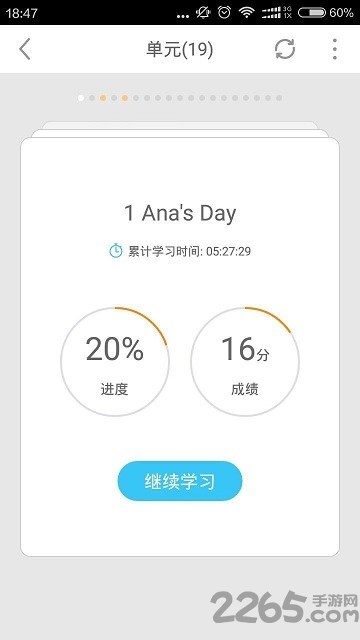Tap the muted notification bell icon

click(202, 13)
